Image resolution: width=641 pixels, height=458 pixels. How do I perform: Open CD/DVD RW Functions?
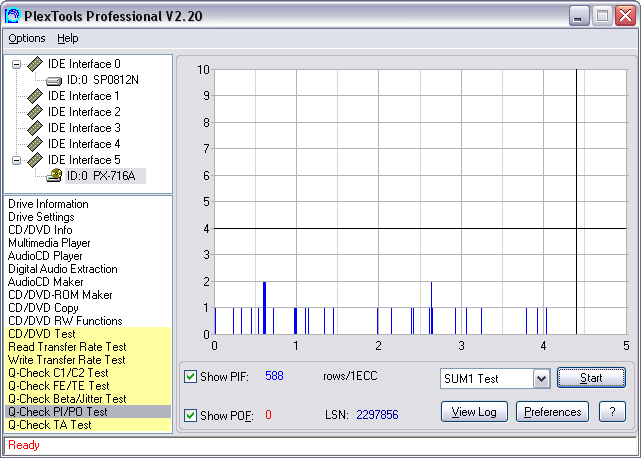coord(65,321)
